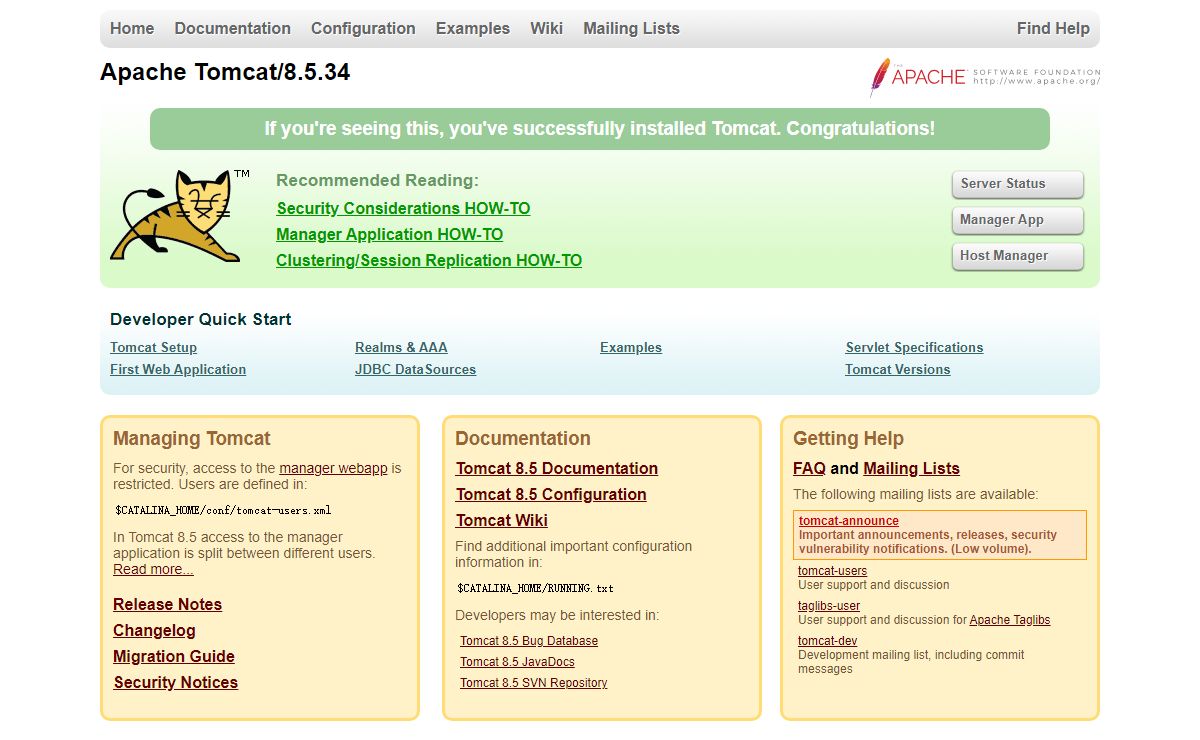Open Documentation in the top navigation
The height and width of the screenshot is (740, 1200).
point(233,28)
